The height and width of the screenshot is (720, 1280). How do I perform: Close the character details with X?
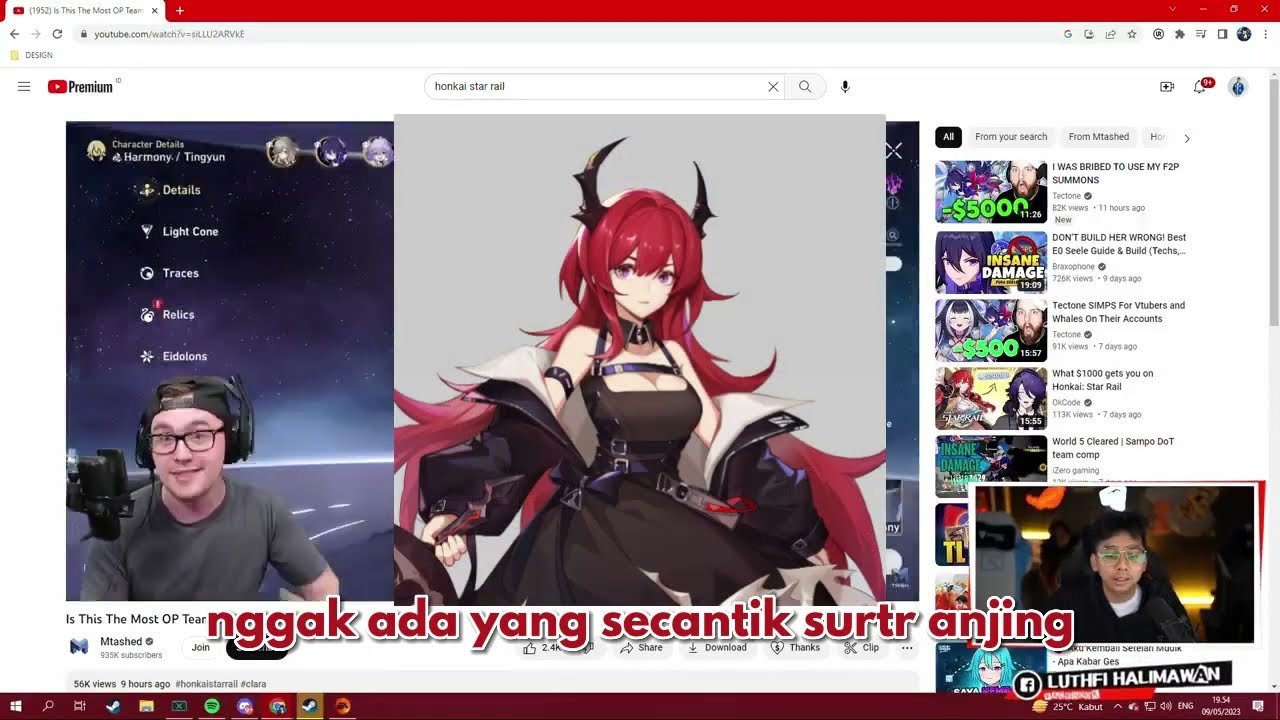(x=894, y=151)
